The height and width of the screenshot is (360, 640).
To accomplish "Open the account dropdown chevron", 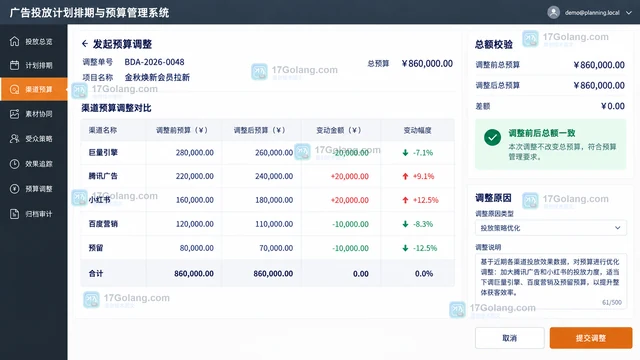I will click(629, 13).
